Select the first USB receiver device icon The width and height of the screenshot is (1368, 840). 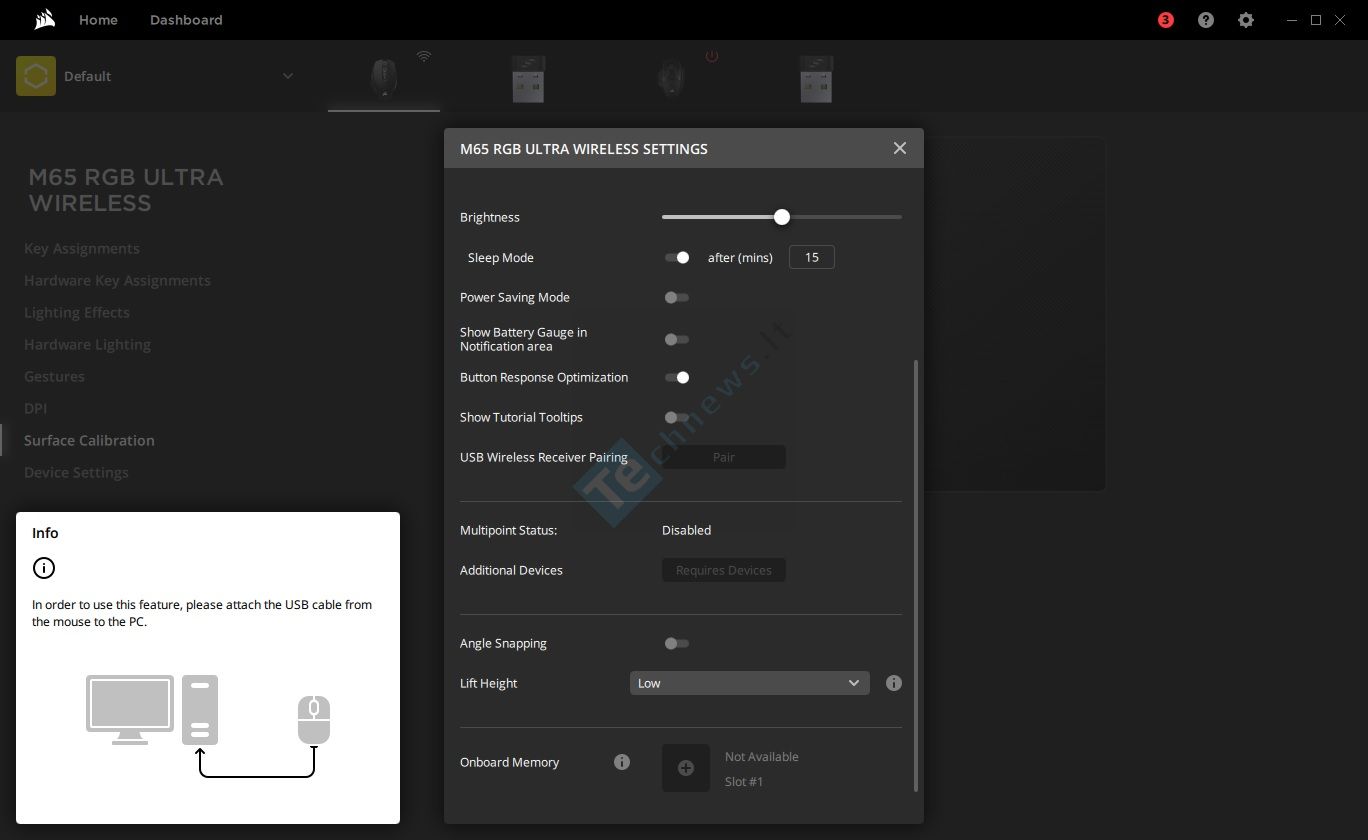pos(528,78)
